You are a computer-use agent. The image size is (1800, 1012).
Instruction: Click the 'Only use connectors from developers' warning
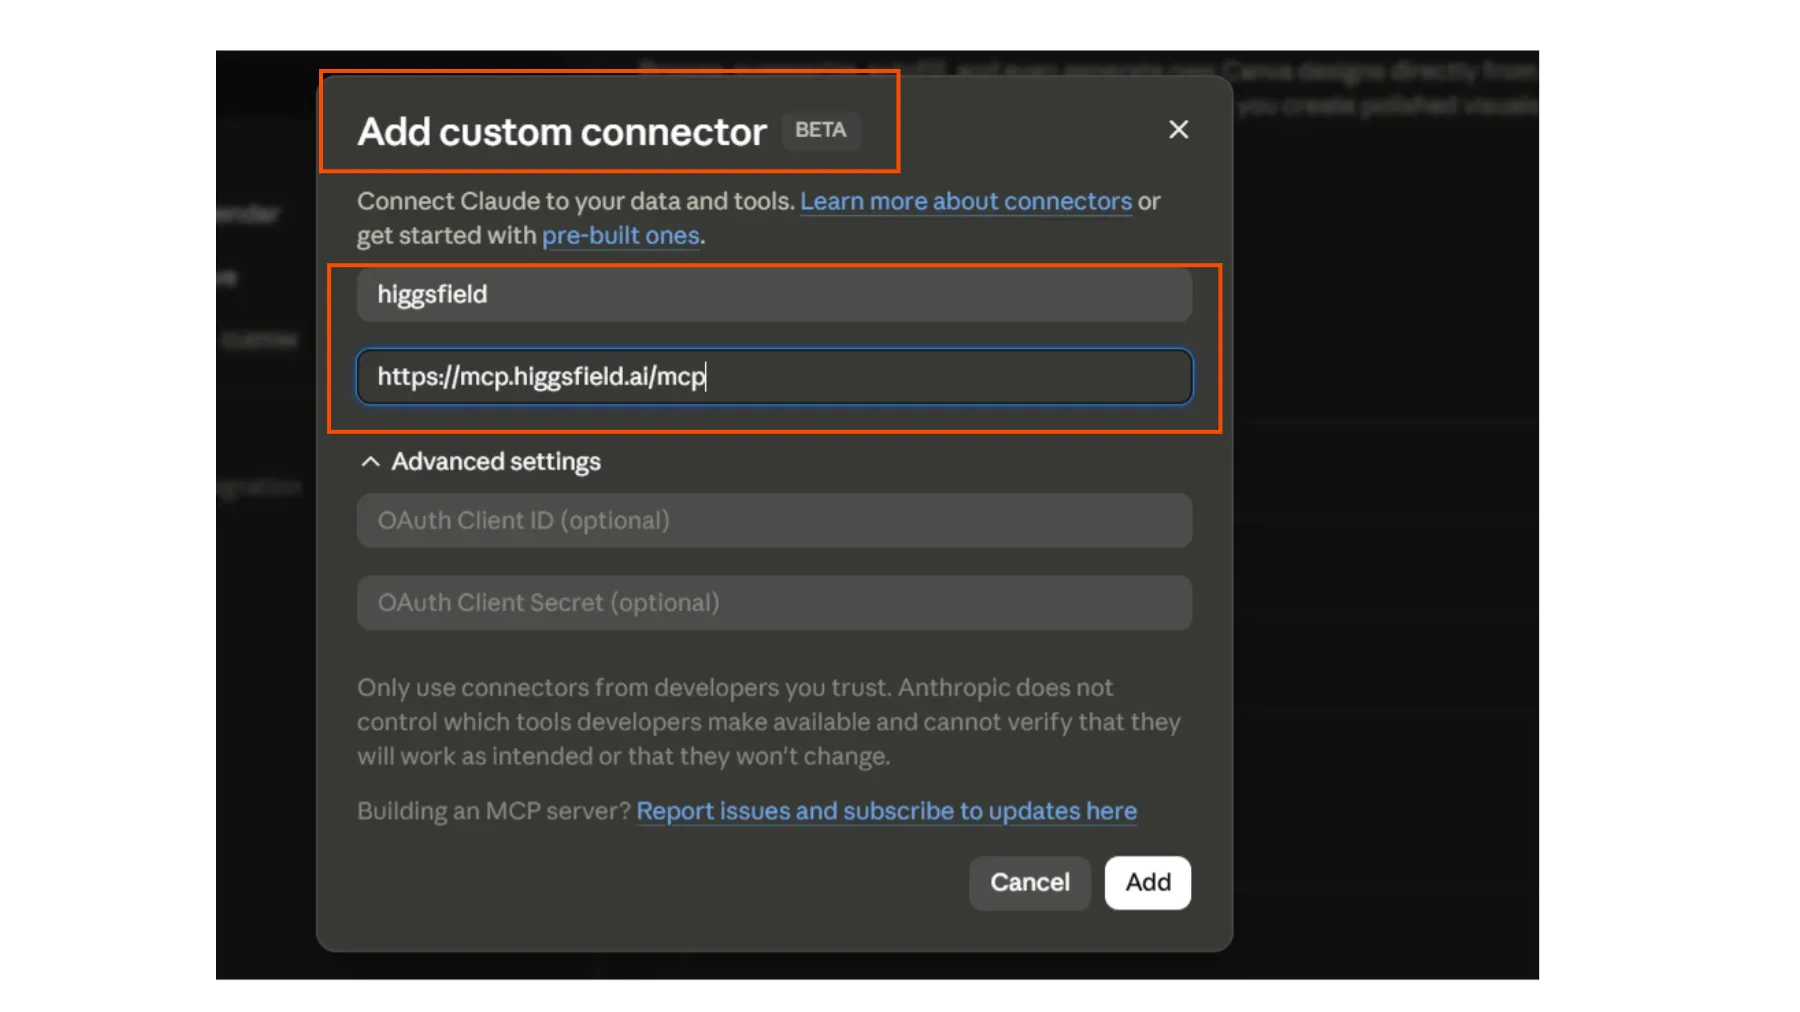click(769, 722)
